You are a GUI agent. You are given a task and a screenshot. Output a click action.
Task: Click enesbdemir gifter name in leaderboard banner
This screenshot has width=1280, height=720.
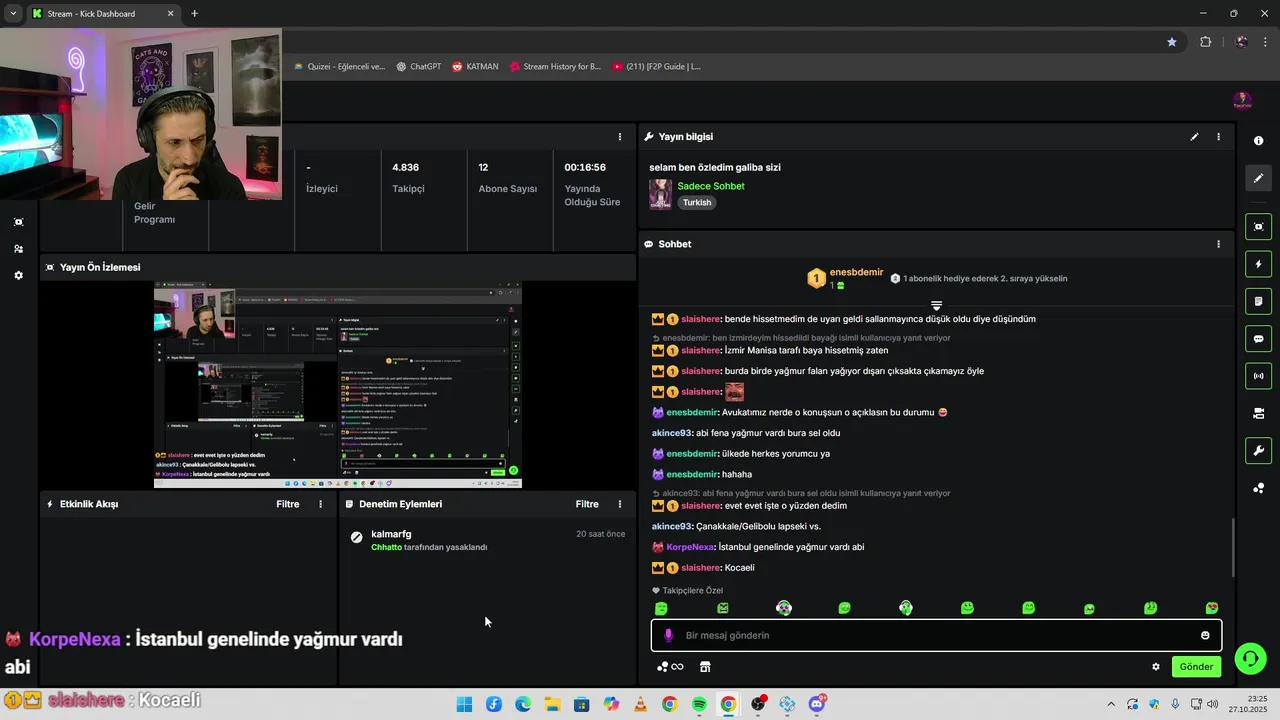[x=857, y=272]
